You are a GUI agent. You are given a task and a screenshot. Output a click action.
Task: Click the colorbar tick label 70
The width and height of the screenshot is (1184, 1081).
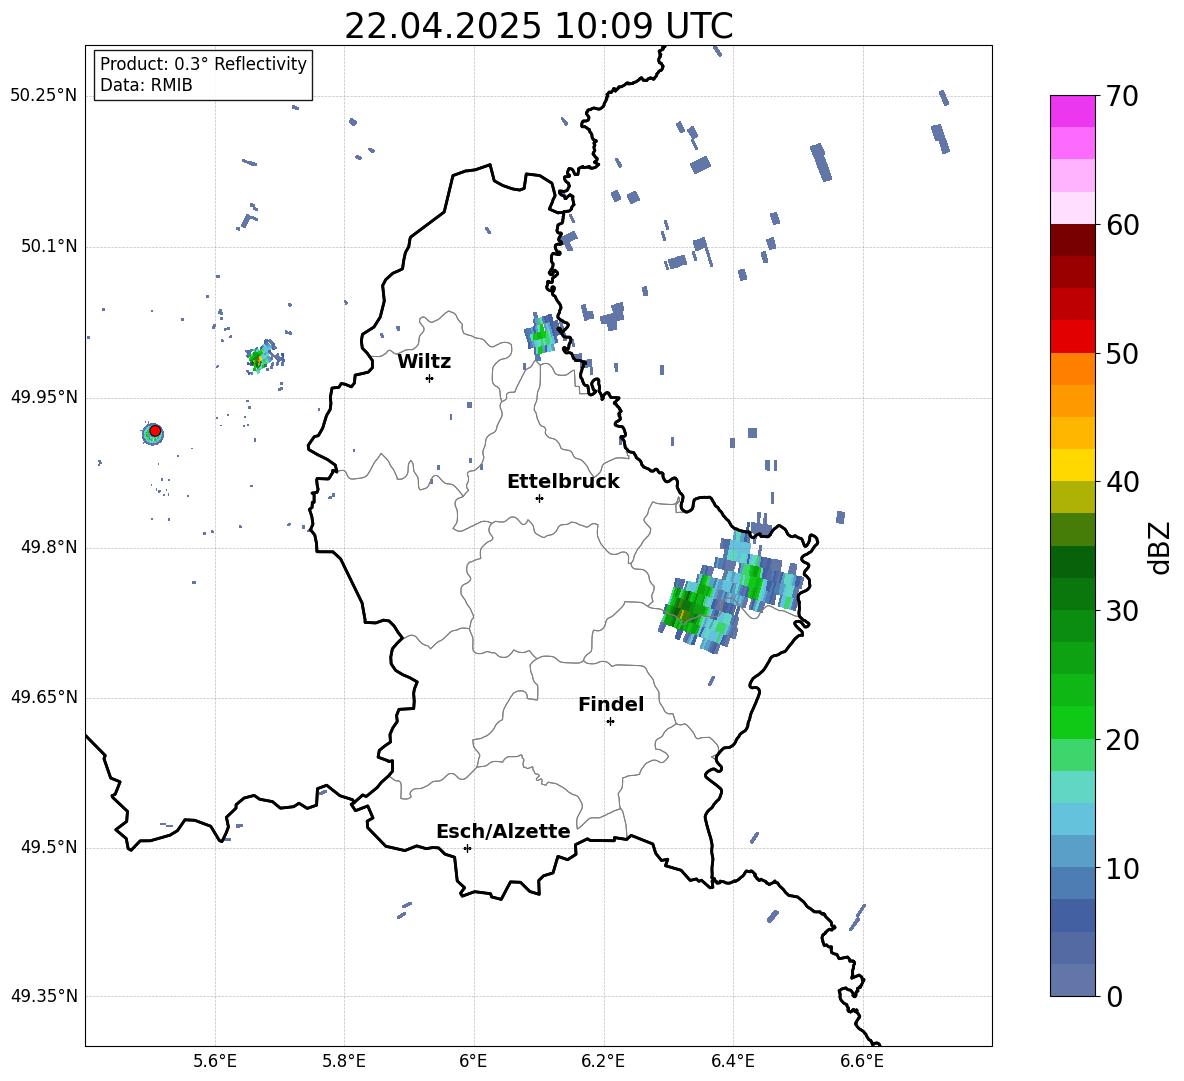point(1123,97)
